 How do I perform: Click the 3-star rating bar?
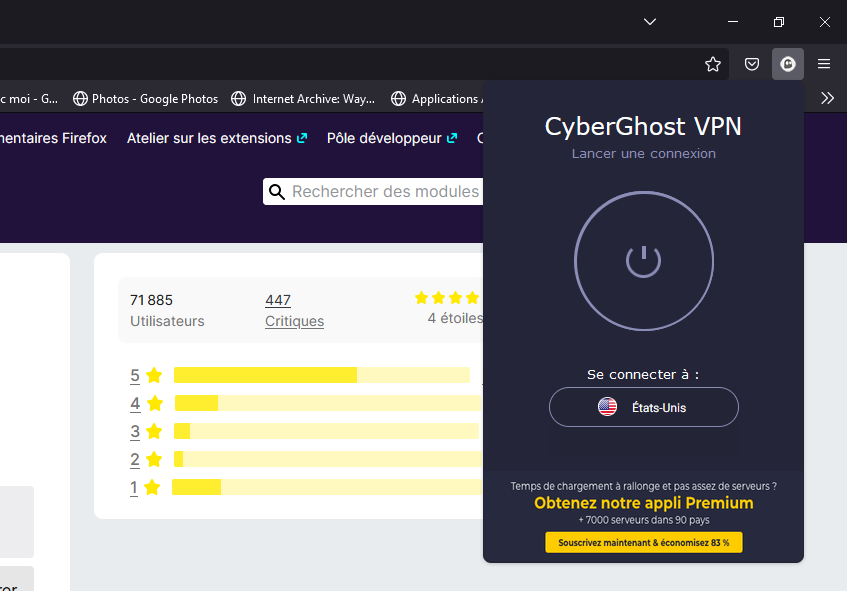pyautogui.click(x=326, y=431)
